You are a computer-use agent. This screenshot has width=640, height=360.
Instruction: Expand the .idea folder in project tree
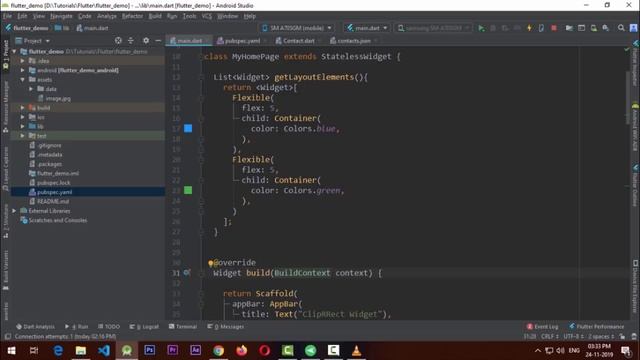[23, 61]
